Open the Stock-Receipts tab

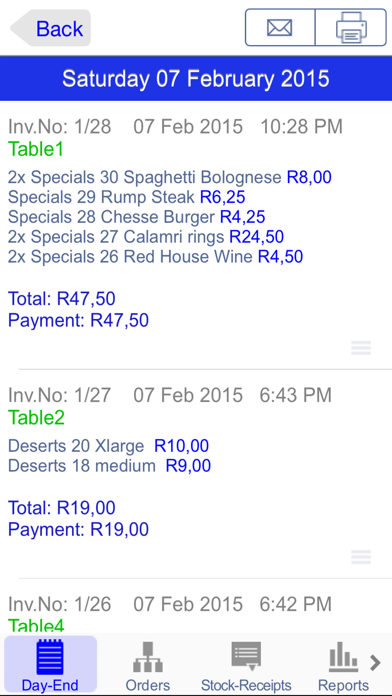(246, 664)
